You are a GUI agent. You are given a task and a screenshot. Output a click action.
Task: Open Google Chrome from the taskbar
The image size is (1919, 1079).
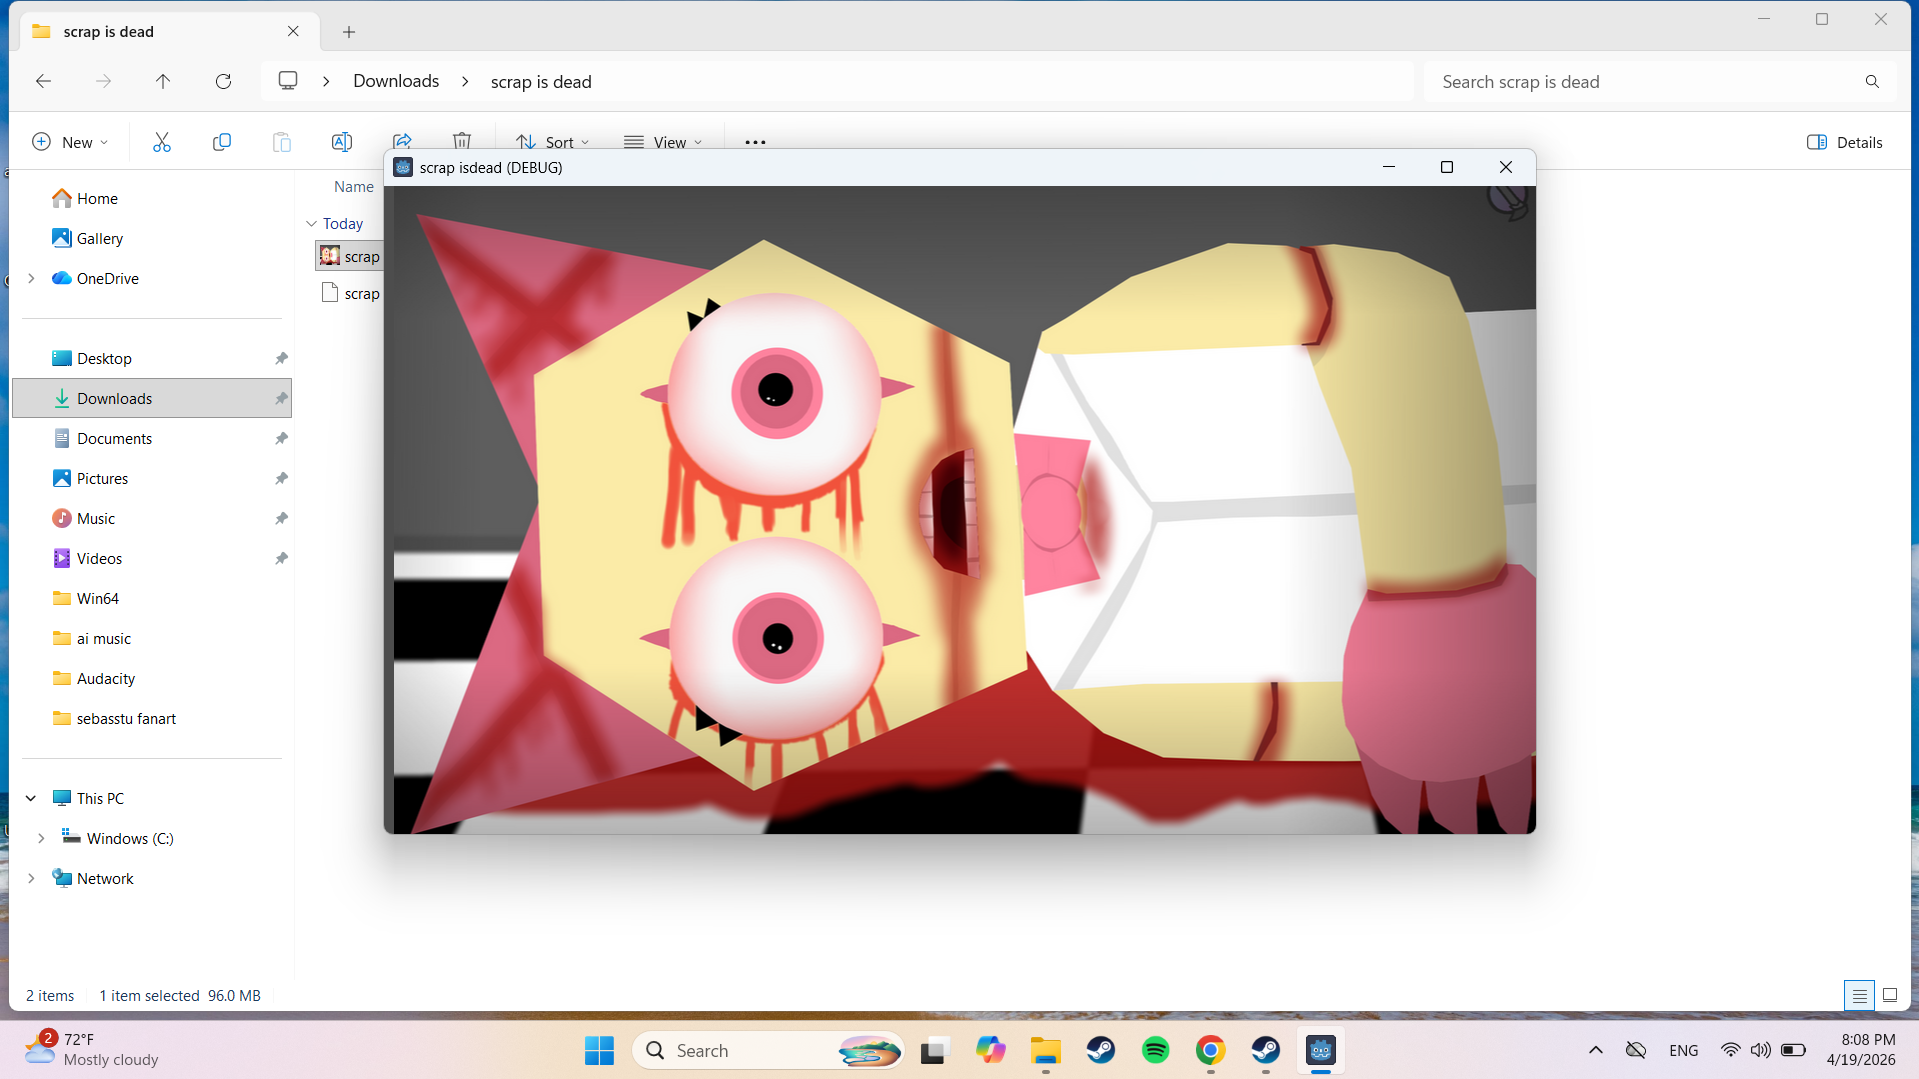coord(1210,1050)
